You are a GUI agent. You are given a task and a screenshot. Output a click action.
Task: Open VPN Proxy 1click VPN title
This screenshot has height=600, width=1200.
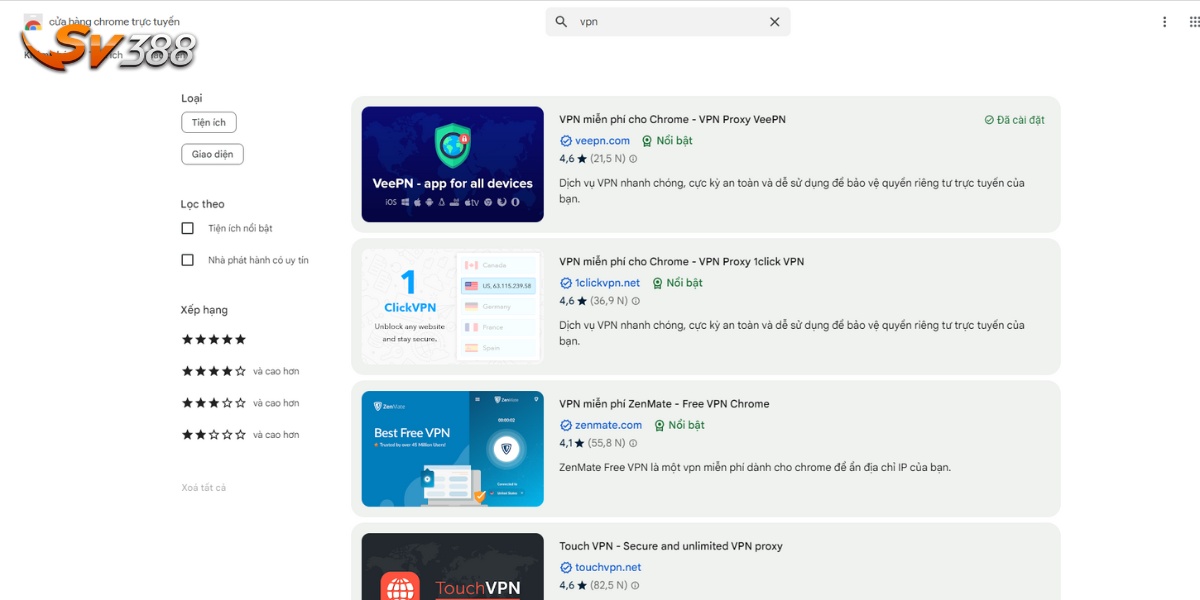click(681, 262)
